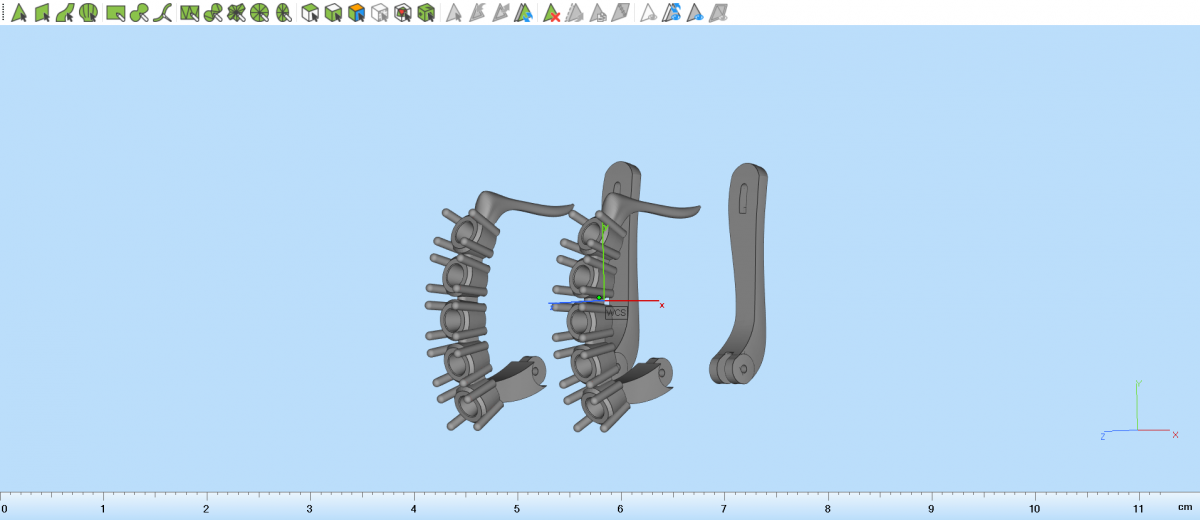Click the WCS label at the origin
The image size is (1200, 520).
[x=616, y=313]
